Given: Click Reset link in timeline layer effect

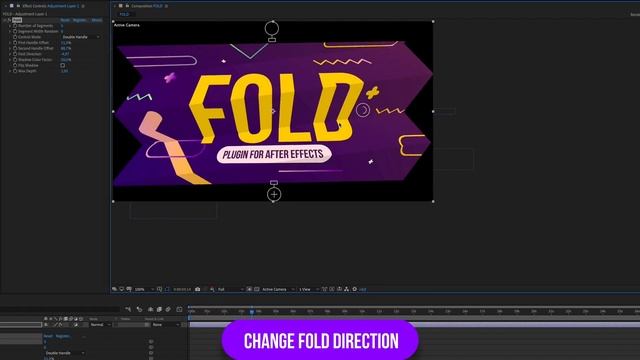Looking at the screenshot, I should click(x=48, y=336).
